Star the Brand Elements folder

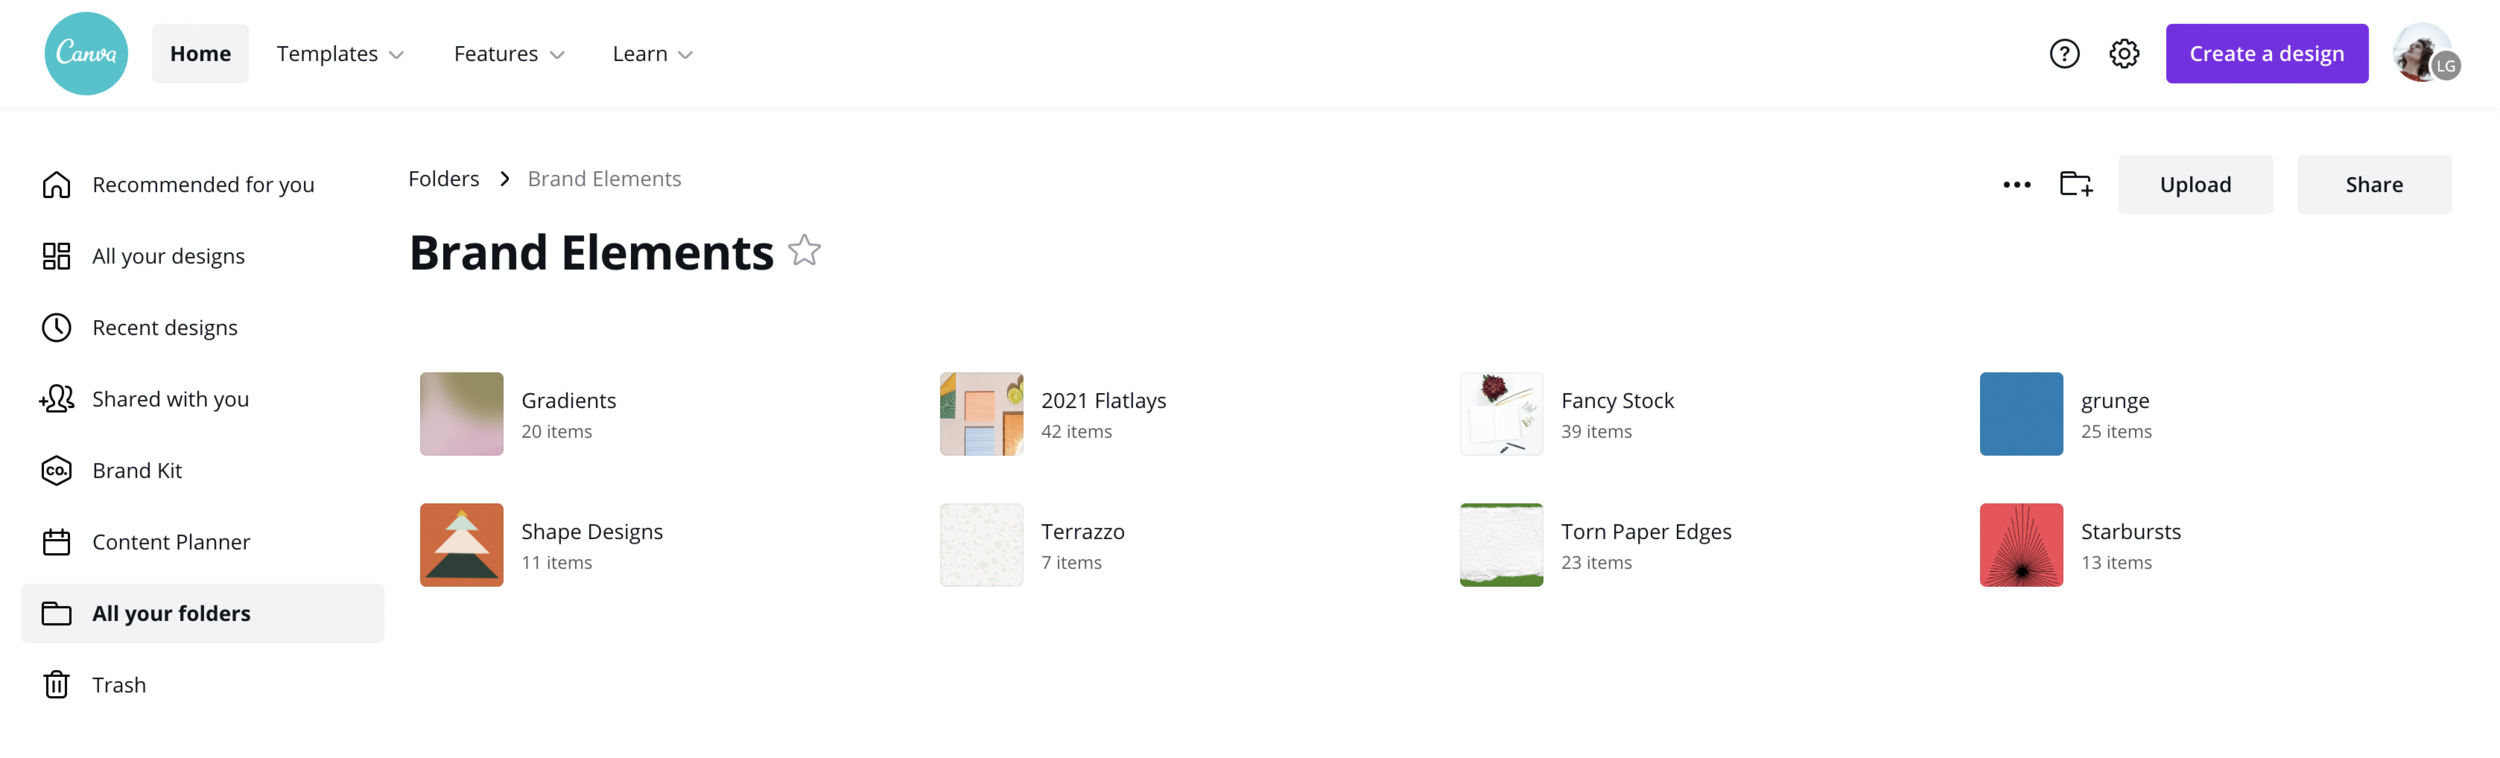click(x=804, y=251)
